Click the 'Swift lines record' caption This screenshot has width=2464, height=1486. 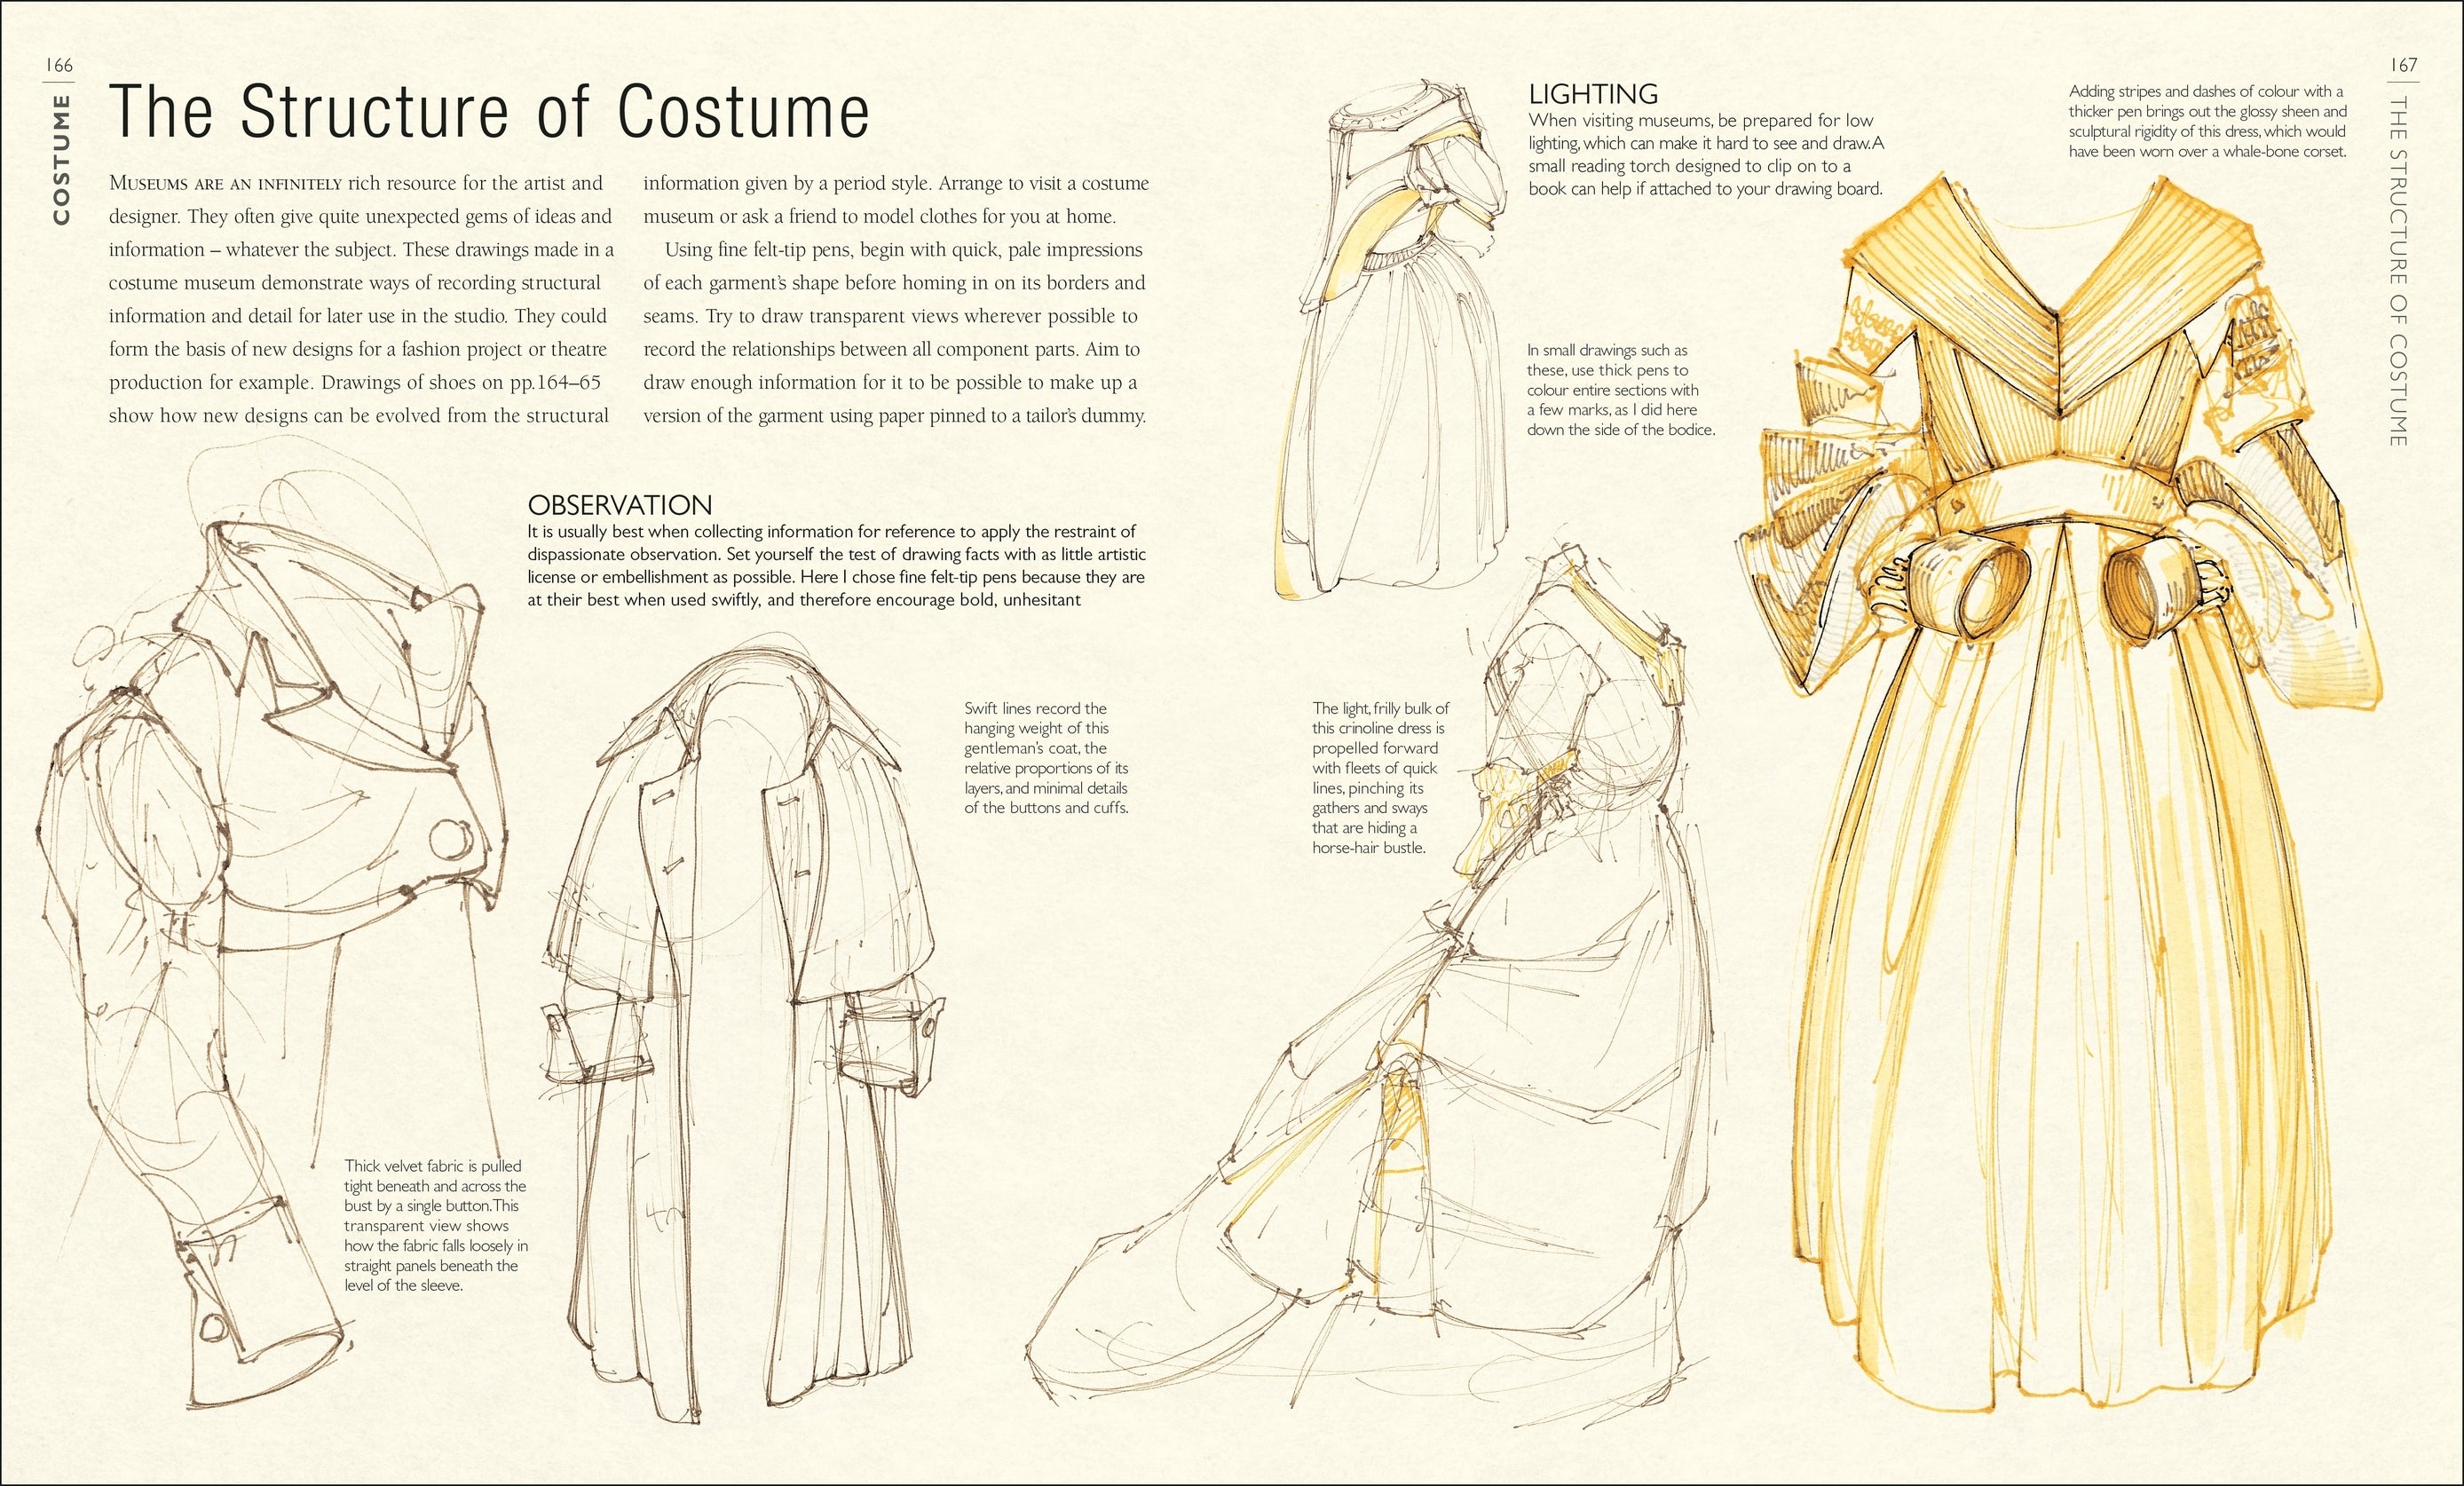tap(1046, 758)
